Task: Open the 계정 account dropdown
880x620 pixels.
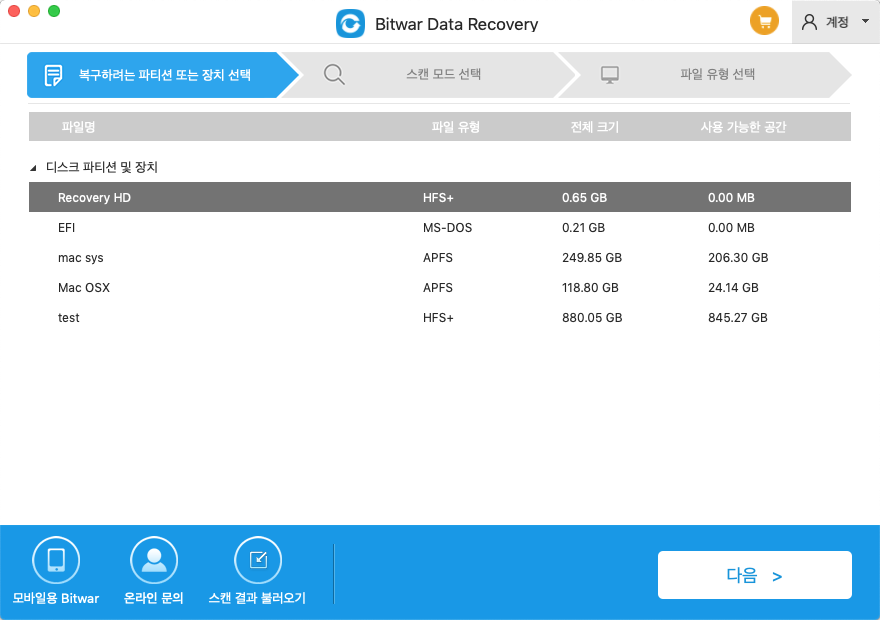Action: [836, 22]
